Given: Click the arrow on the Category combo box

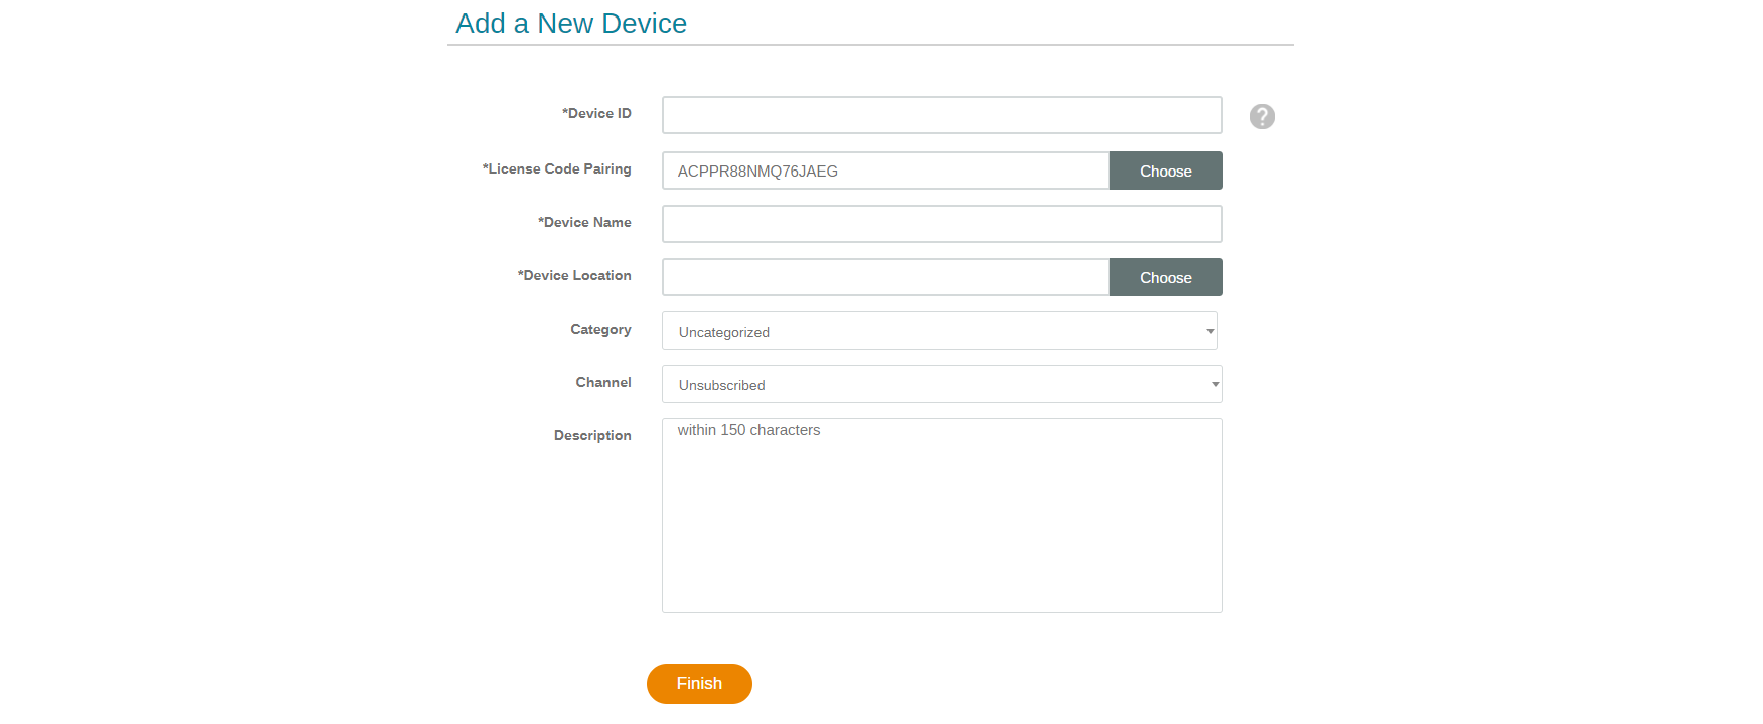Looking at the screenshot, I should 1209,331.
